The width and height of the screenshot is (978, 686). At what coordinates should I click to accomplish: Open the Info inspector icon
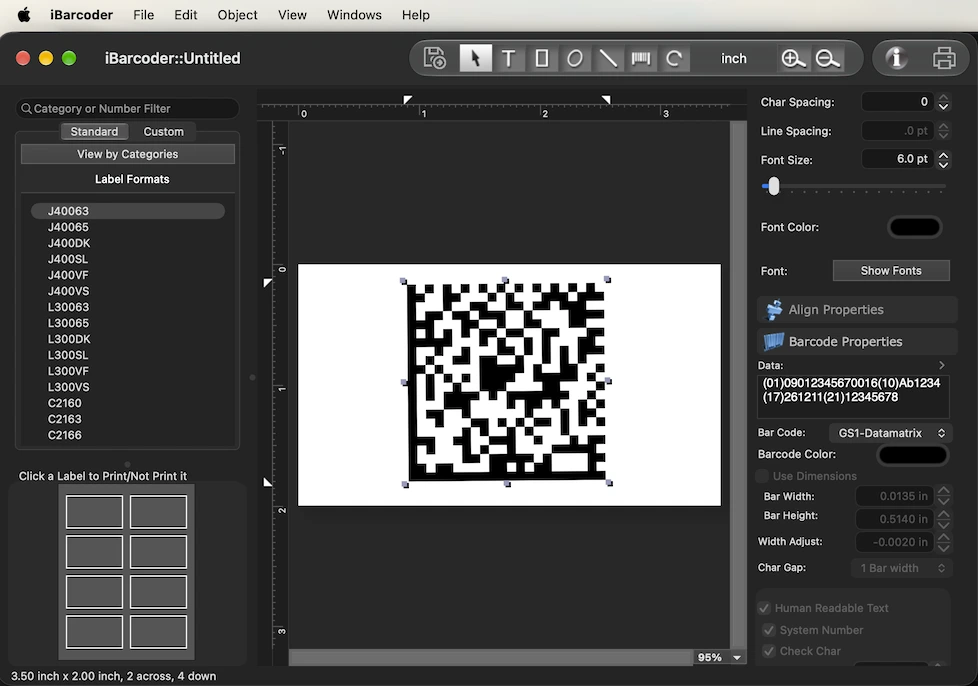(896, 58)
